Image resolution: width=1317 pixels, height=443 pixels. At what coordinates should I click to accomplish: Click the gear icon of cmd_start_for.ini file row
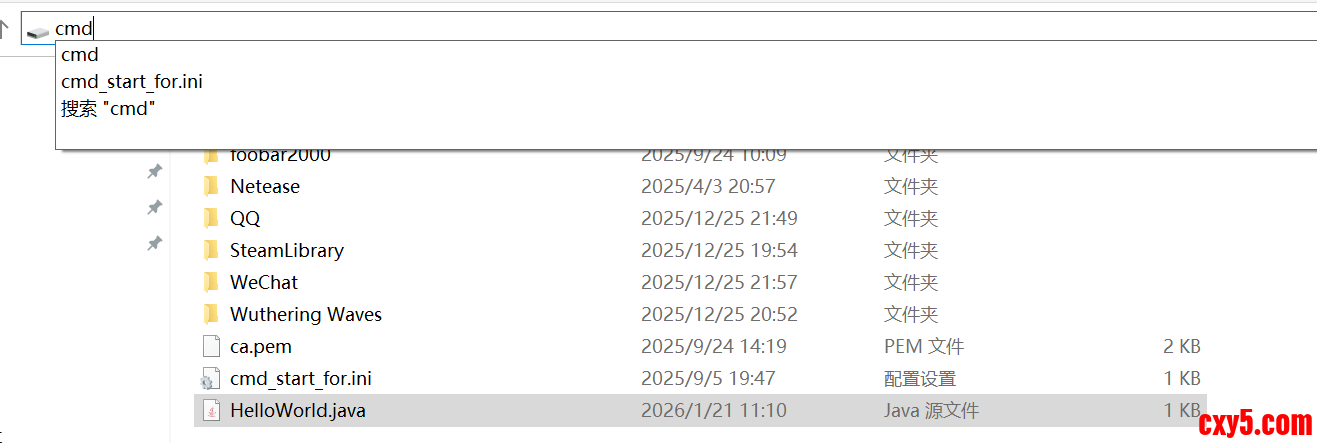tap(210, 379)
